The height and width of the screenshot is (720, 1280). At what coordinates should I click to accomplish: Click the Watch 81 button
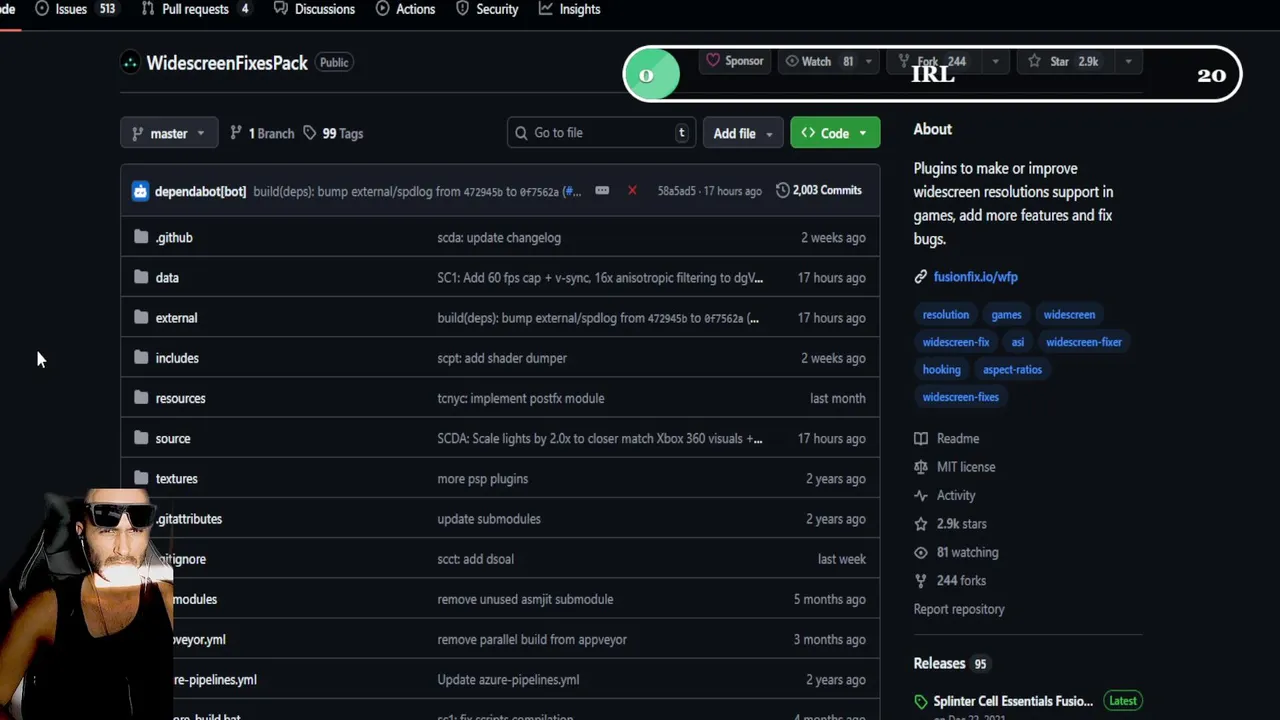(x=819, y=61)
